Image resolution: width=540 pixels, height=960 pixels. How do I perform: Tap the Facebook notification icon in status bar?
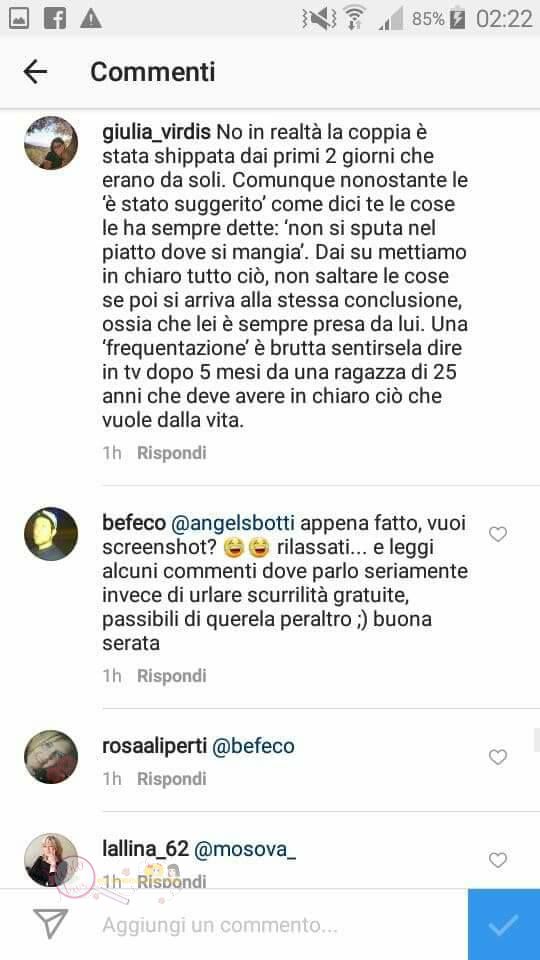(55, 19)
